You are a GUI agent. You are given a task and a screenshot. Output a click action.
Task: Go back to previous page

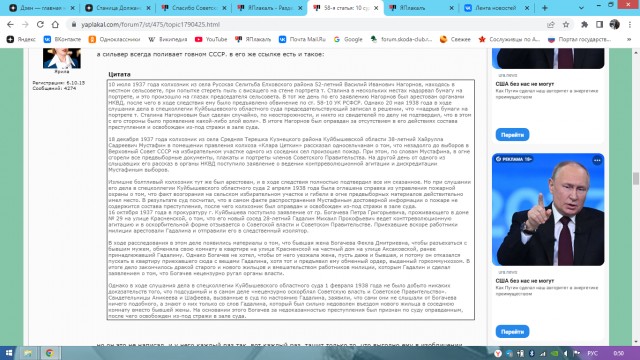coord(10,24)
